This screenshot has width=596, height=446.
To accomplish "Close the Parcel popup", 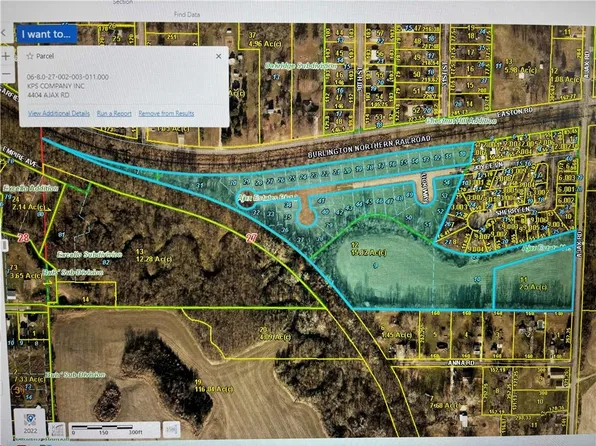I will point(219,56).
